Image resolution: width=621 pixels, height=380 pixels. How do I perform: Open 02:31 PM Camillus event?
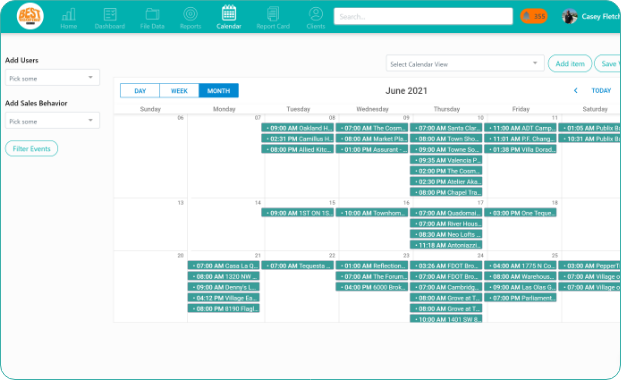click(x=297, y=139)
